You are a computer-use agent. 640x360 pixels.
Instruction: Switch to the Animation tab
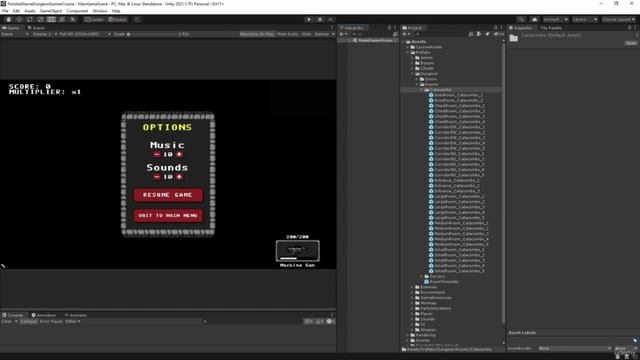pos(44,315)
